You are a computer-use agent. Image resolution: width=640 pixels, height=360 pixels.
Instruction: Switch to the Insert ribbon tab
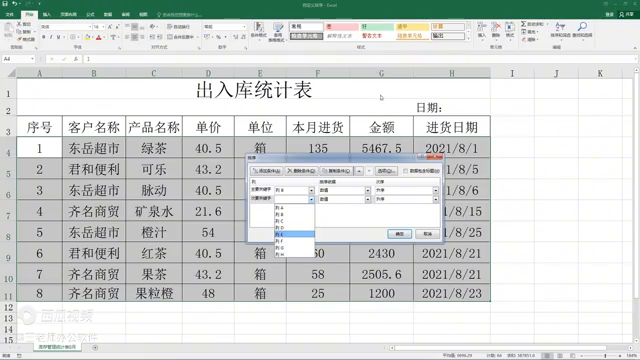coord(47,14)
